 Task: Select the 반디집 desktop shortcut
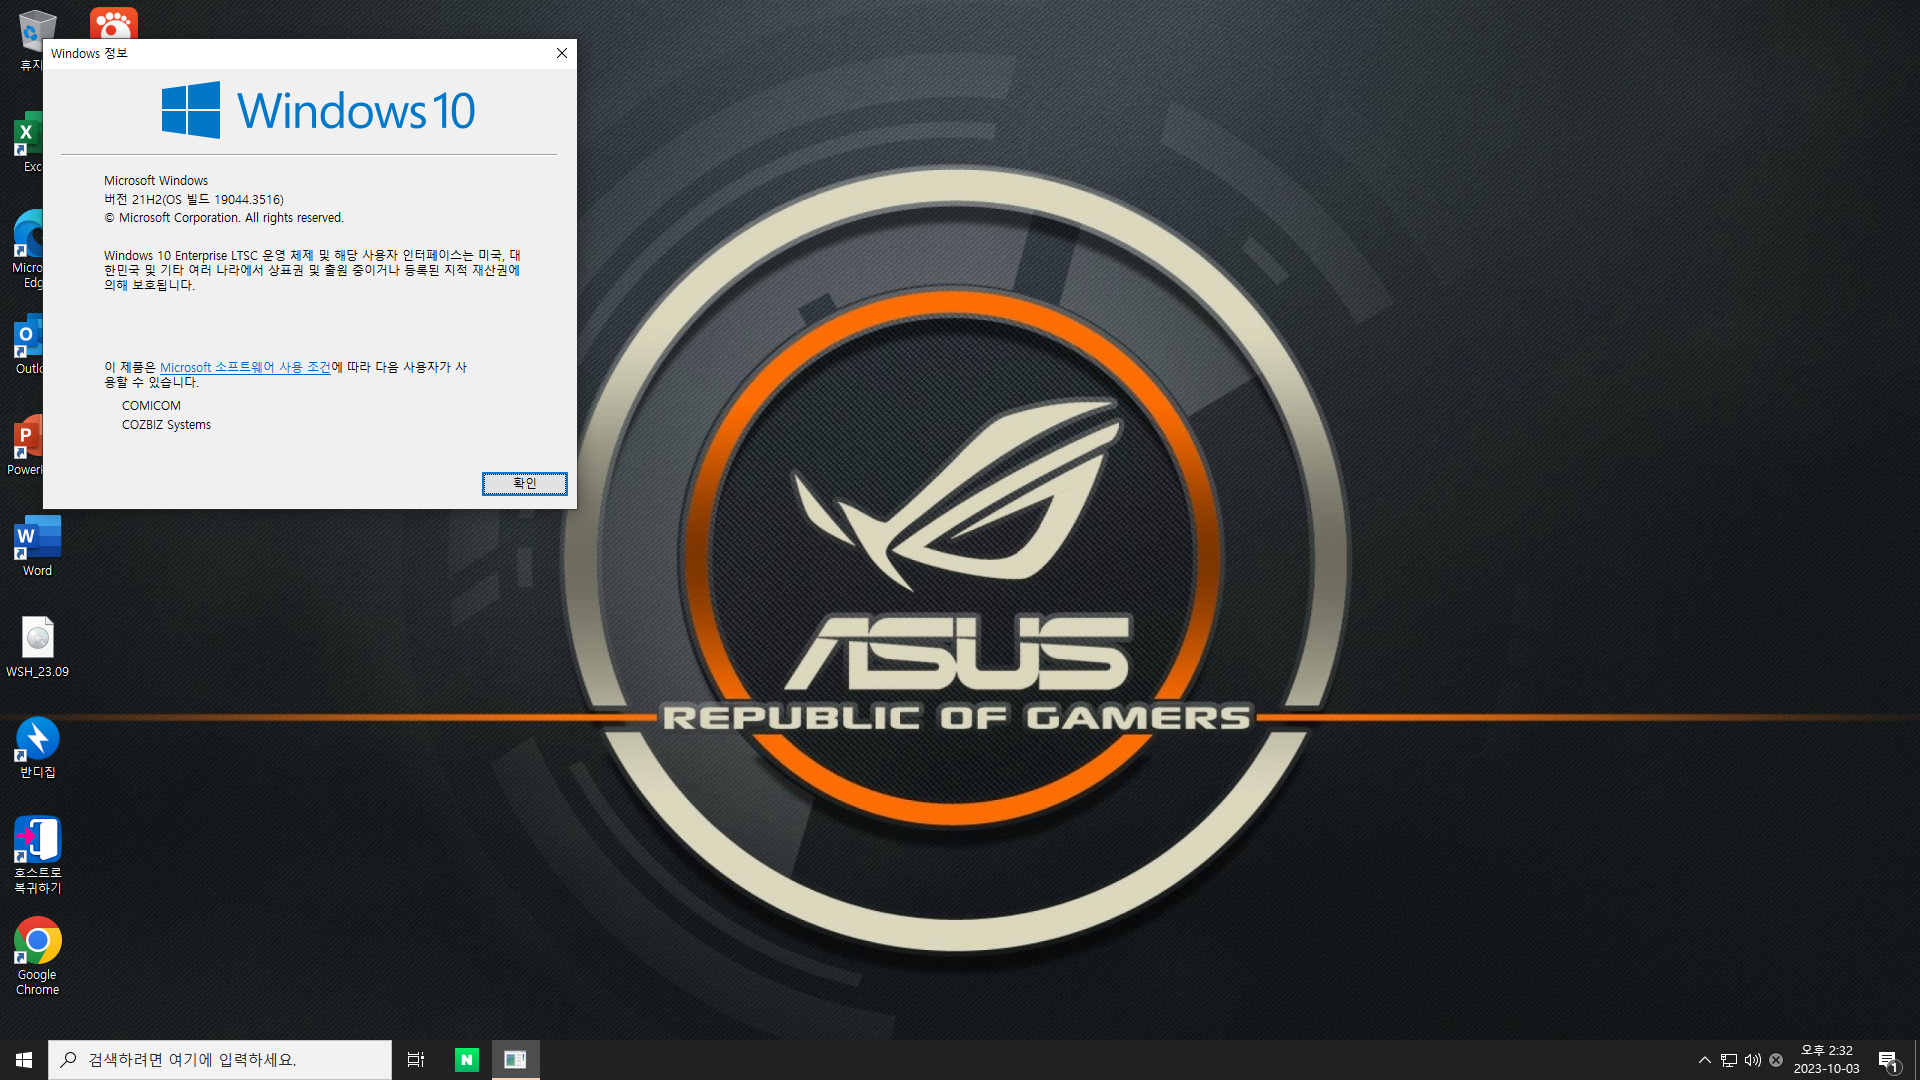pyautogui.click(x=37, y=748)
